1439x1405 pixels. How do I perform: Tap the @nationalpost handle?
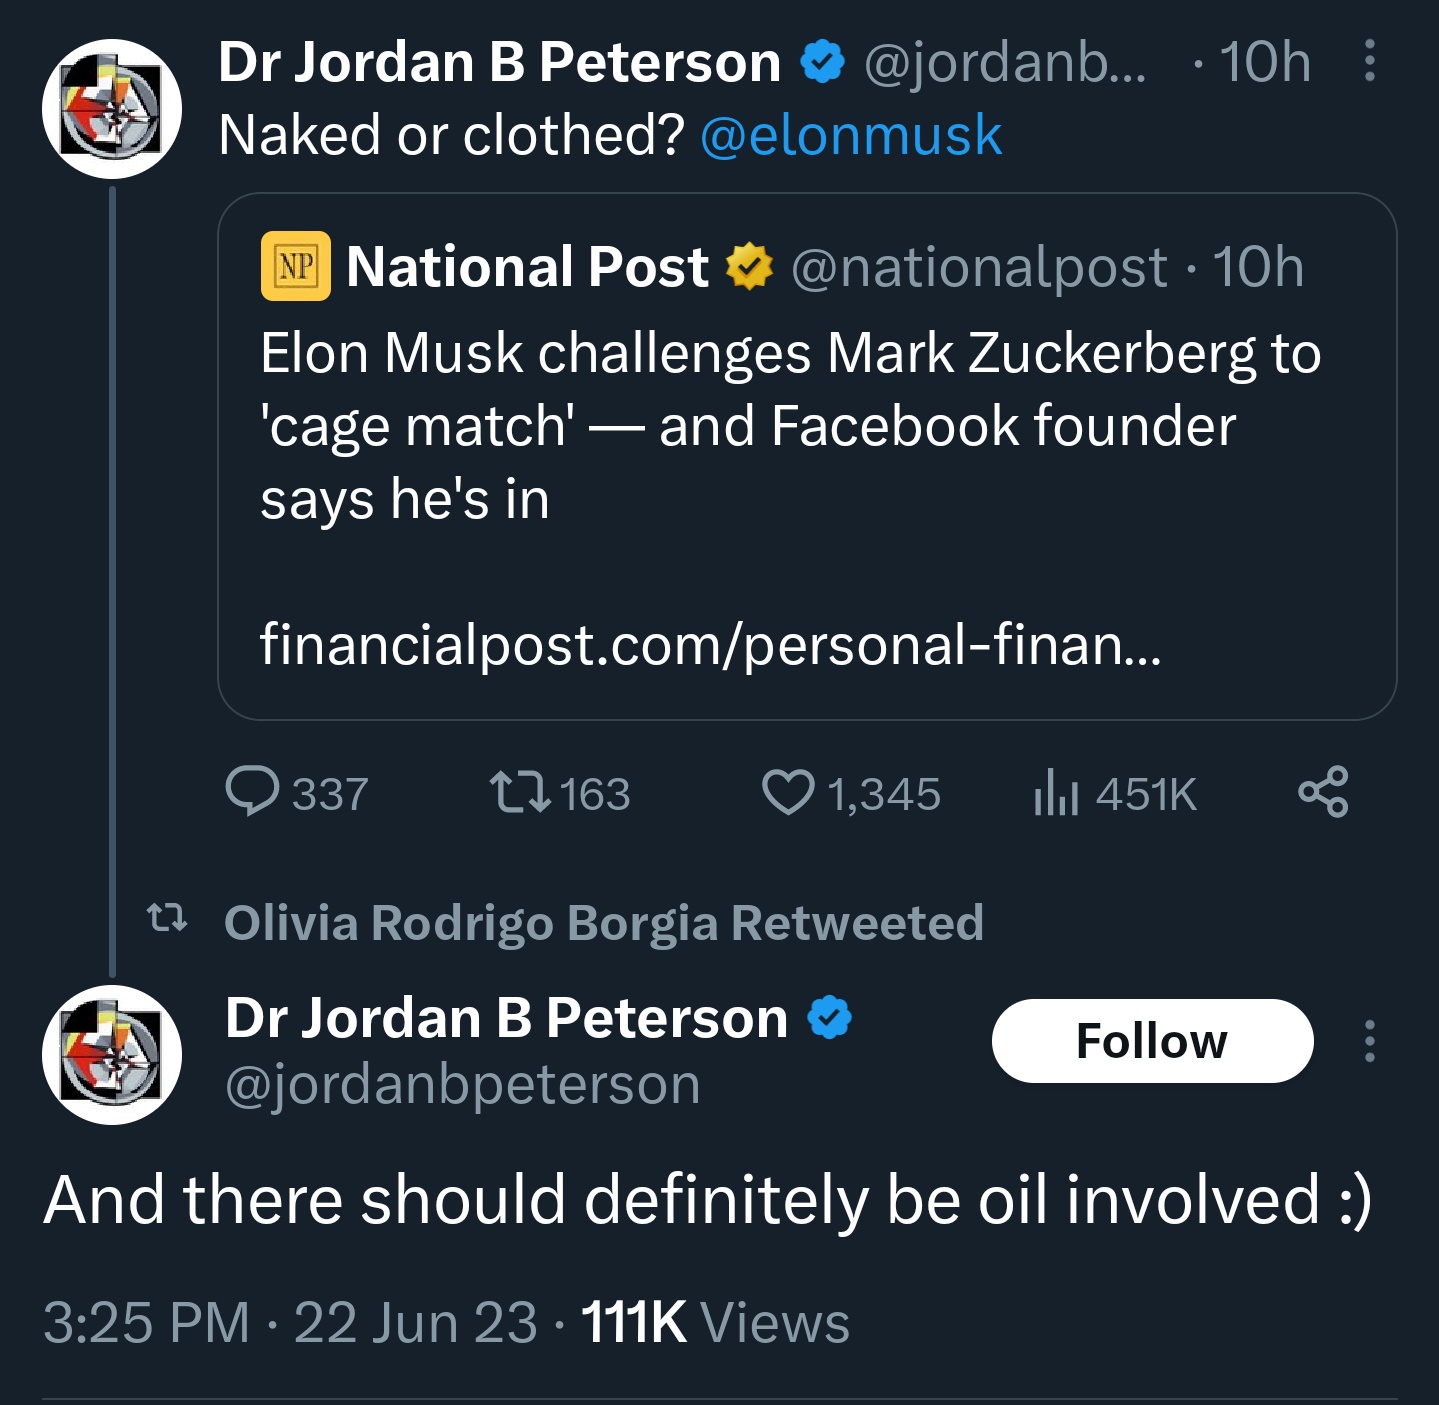point(979,267)
